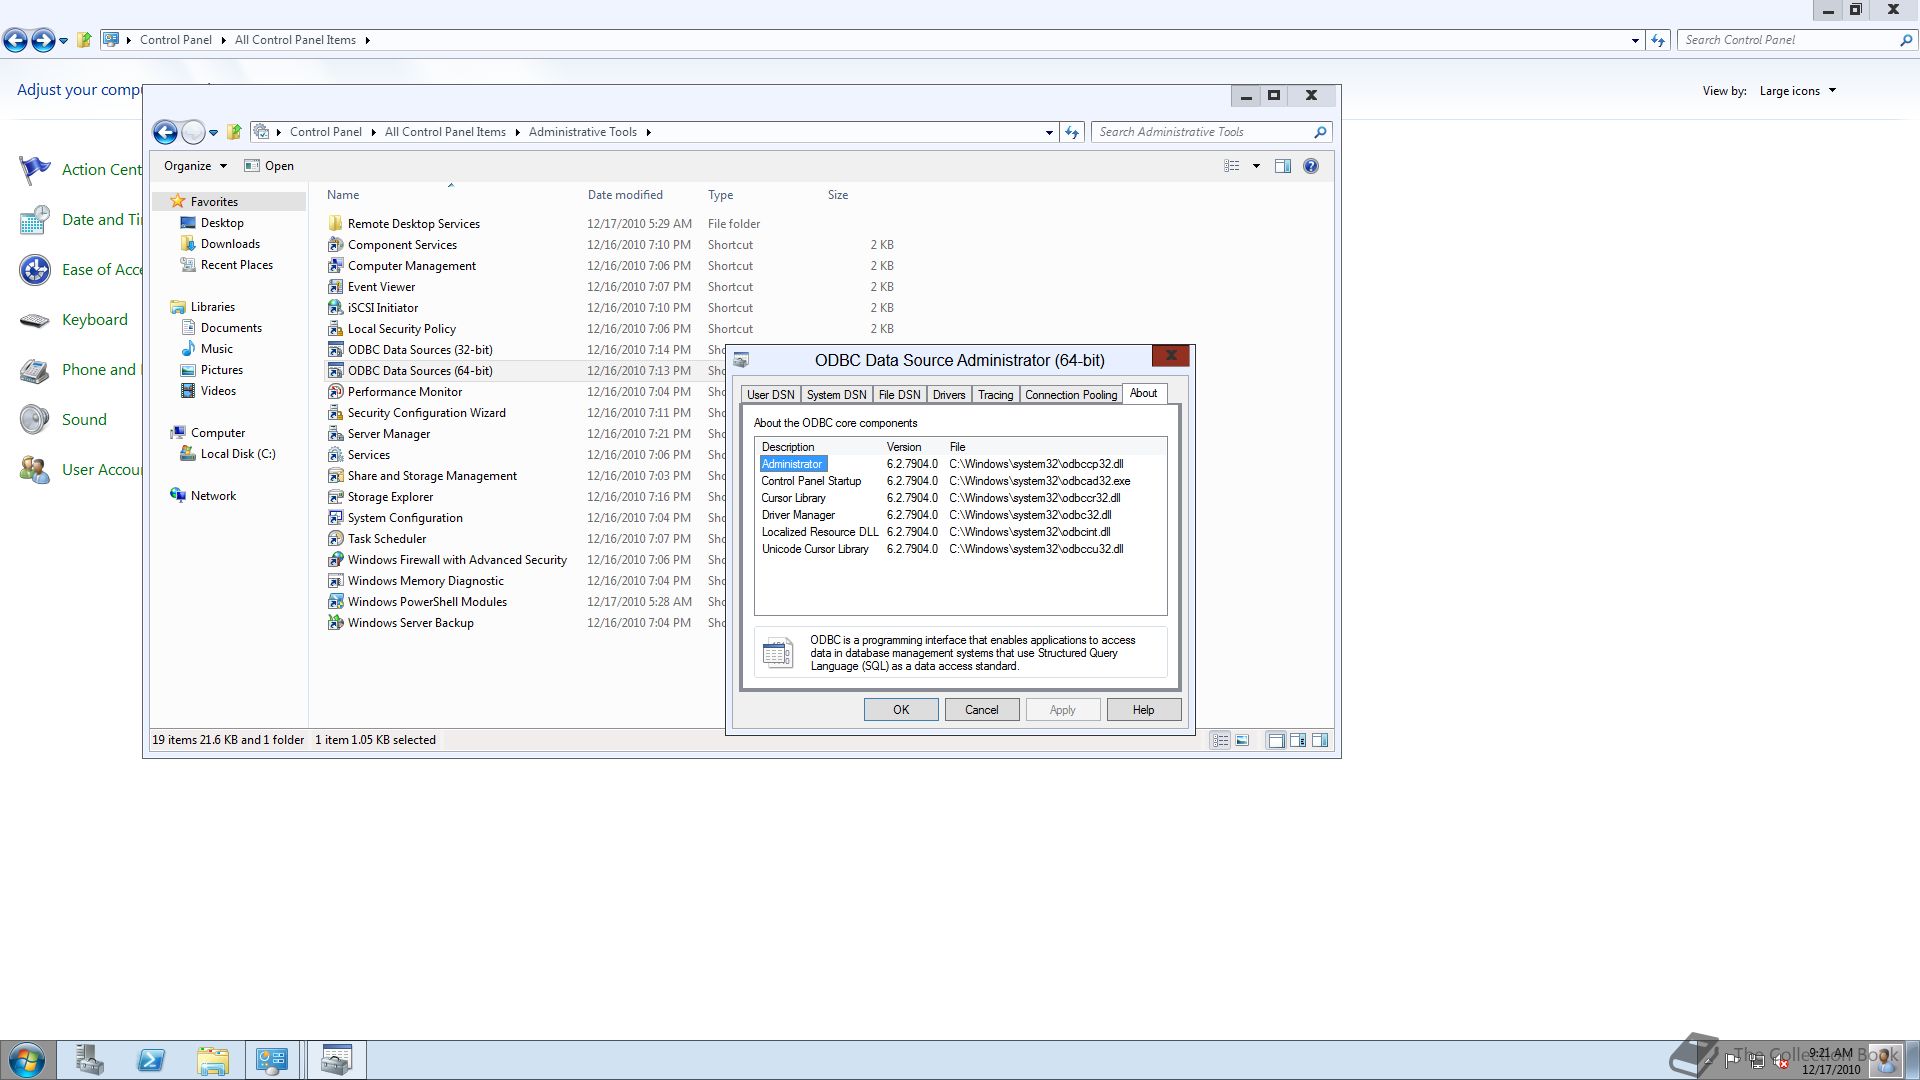
Task: Open recent pages dropdown next to Forward arrow
Action: tap(213, 132)
